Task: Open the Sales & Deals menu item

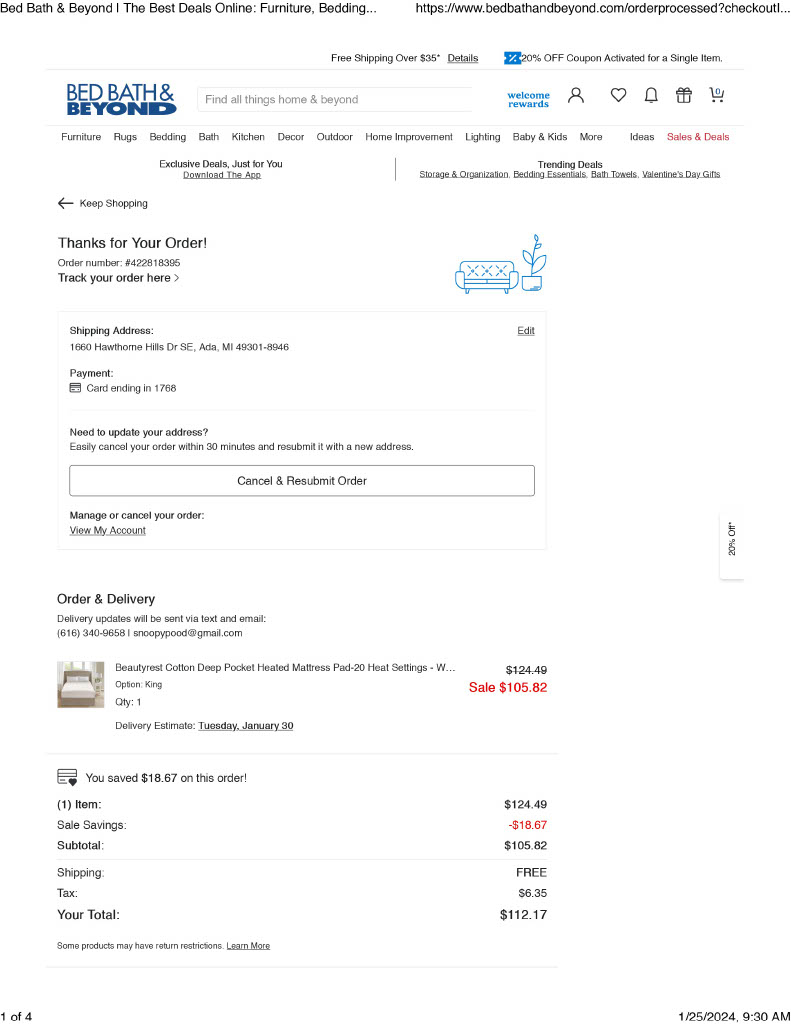Action: 698,137
